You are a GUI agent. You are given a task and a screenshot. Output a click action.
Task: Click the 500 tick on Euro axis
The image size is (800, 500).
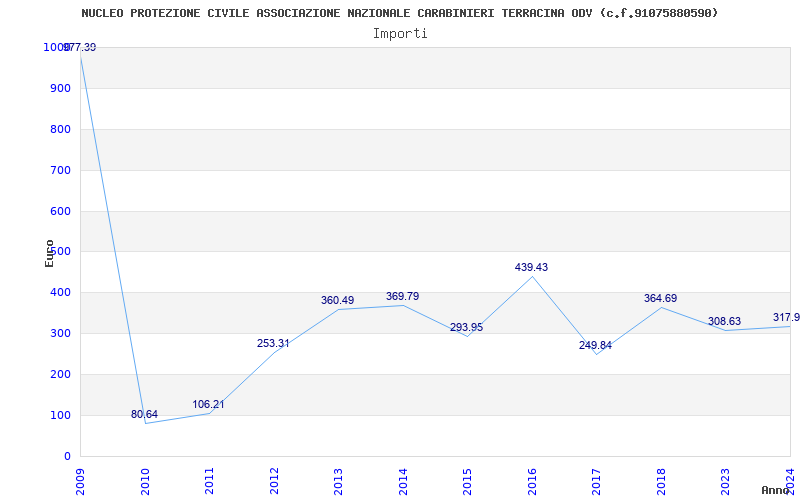coord(60,252)
